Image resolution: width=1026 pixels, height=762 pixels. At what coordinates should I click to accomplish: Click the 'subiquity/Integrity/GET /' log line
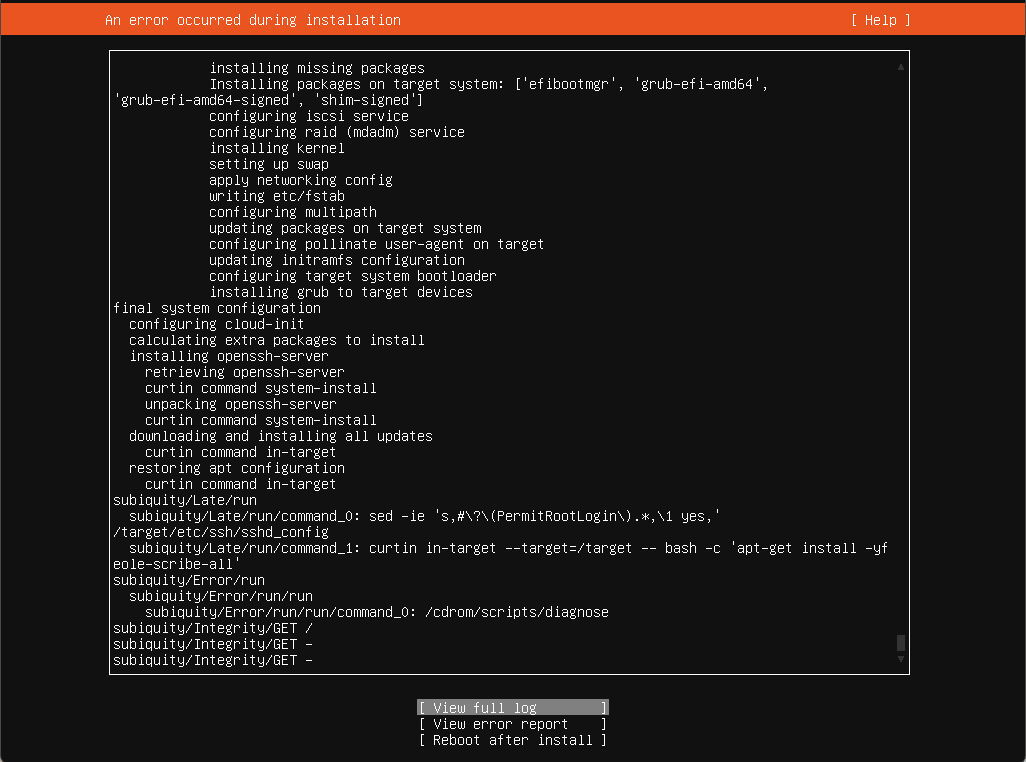click(x=213, y=628)
